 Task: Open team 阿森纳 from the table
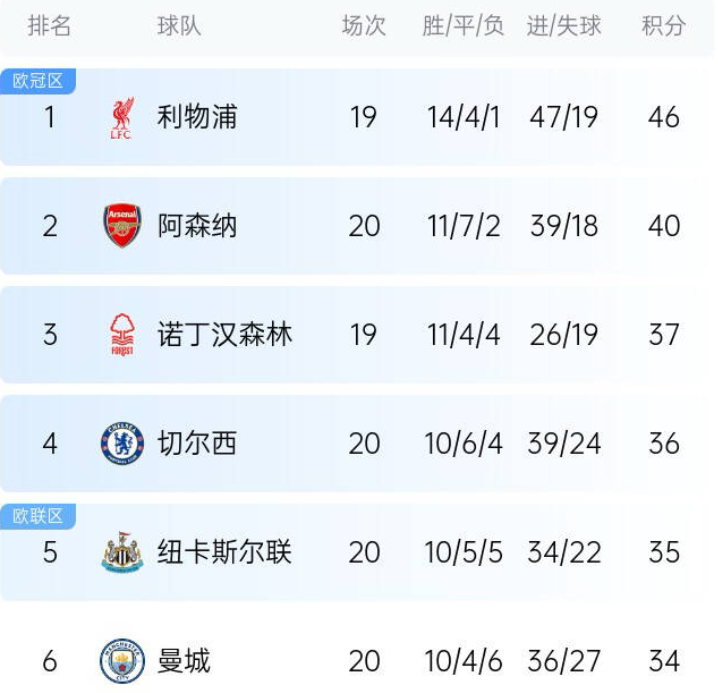click(196, 226)
